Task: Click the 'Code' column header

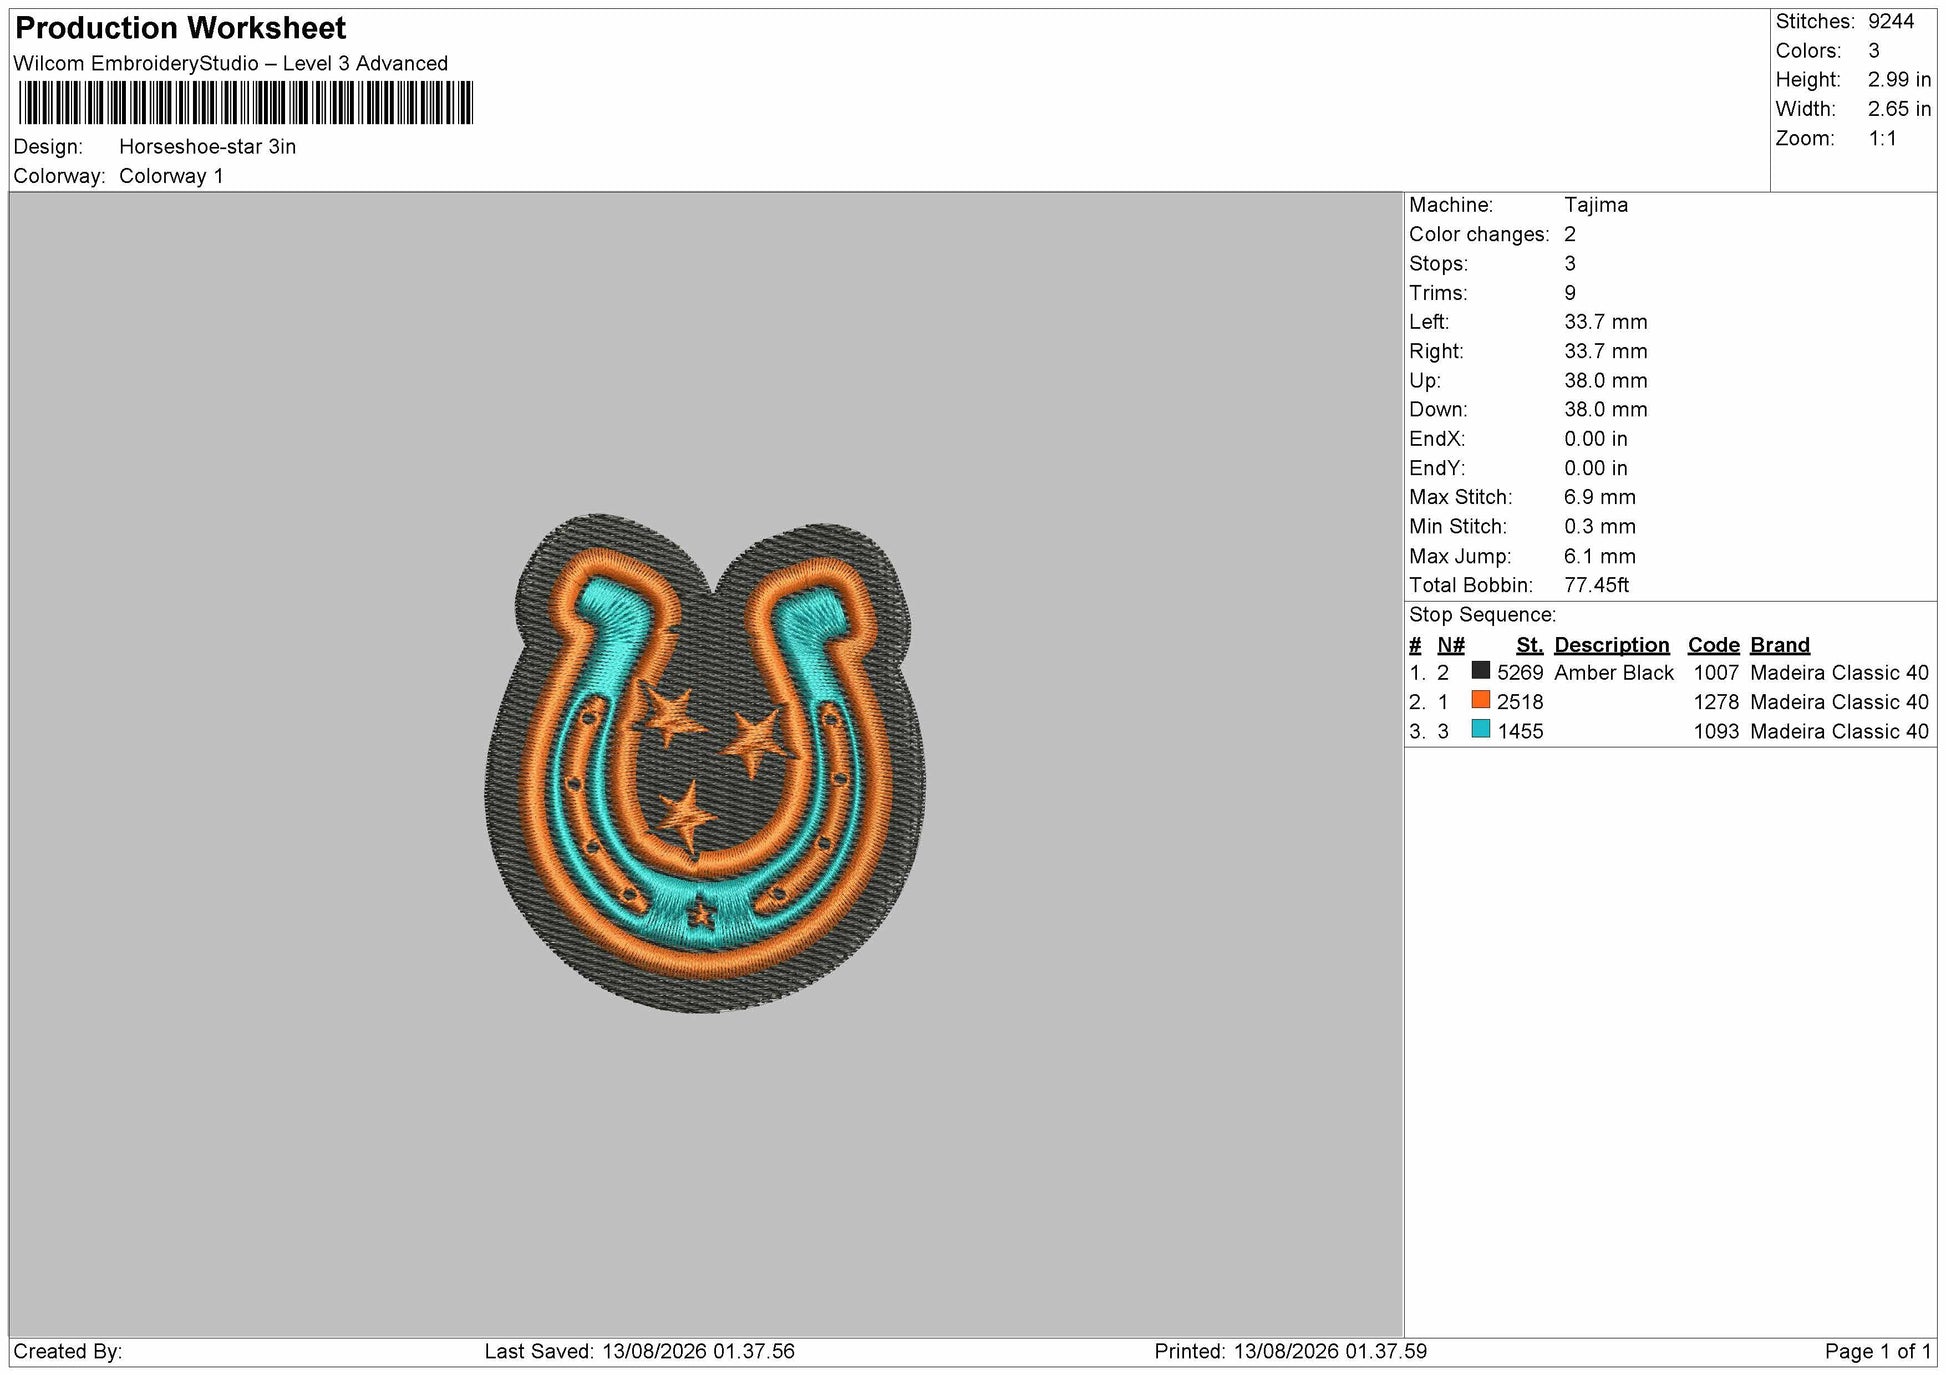Action: click(x=1714, y=645)
